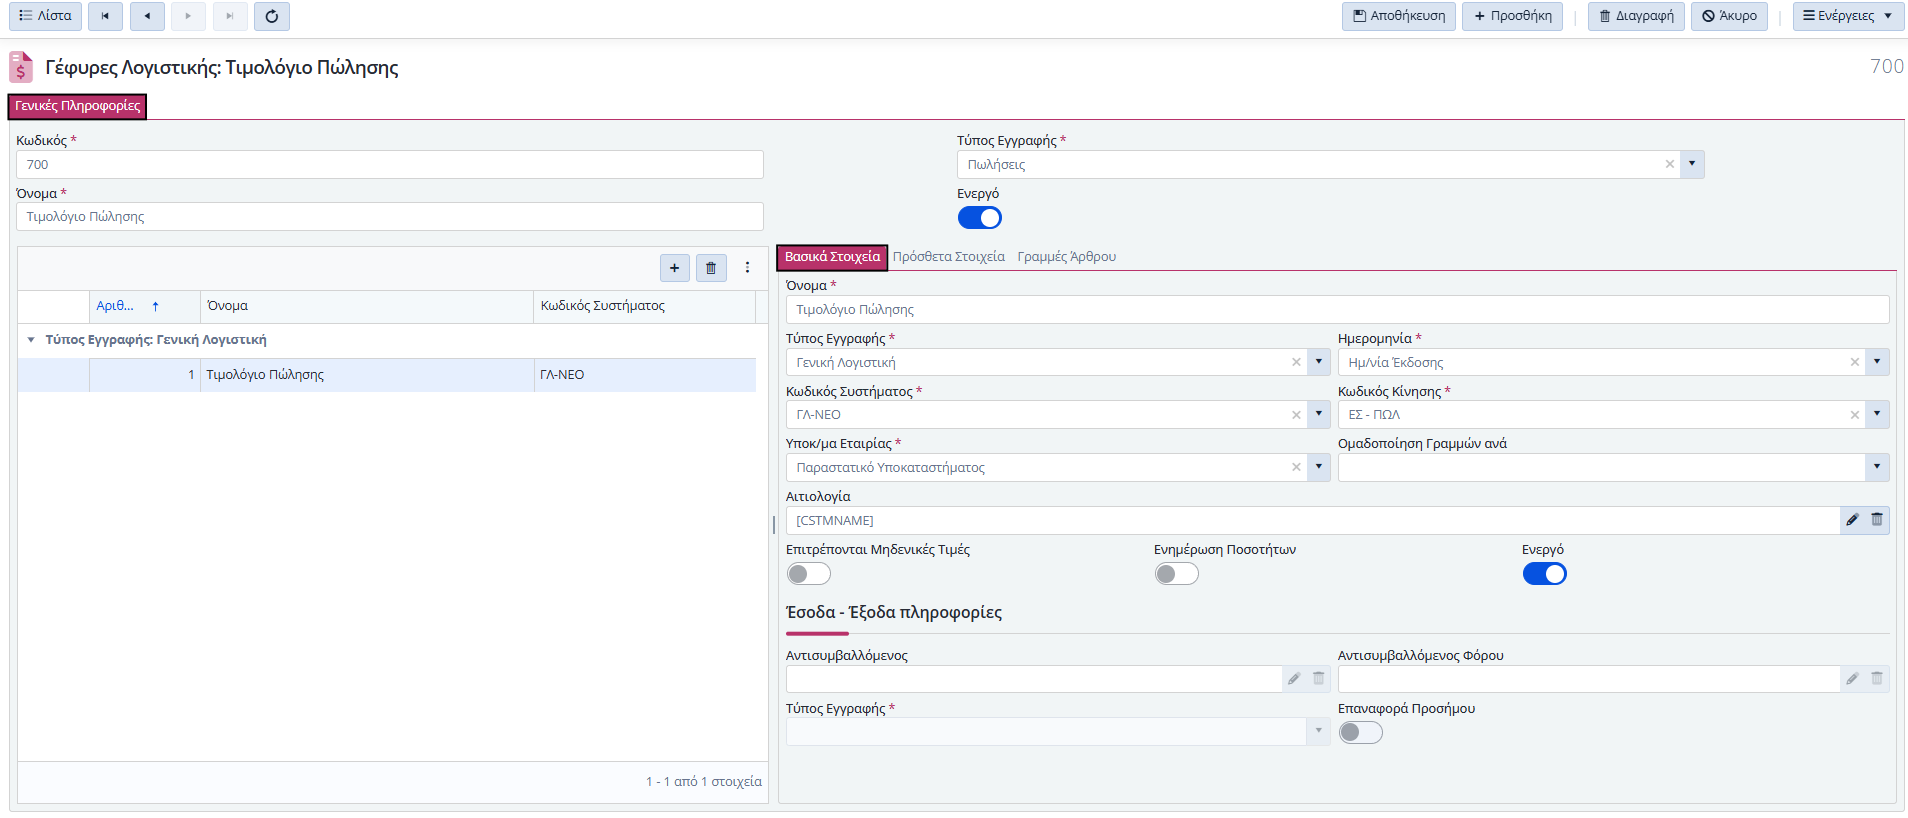This screenshot has height=818, width=1908.
Task: Edit the Αιτιολογία field with the pencil icon
Action: click(1852, 520)
